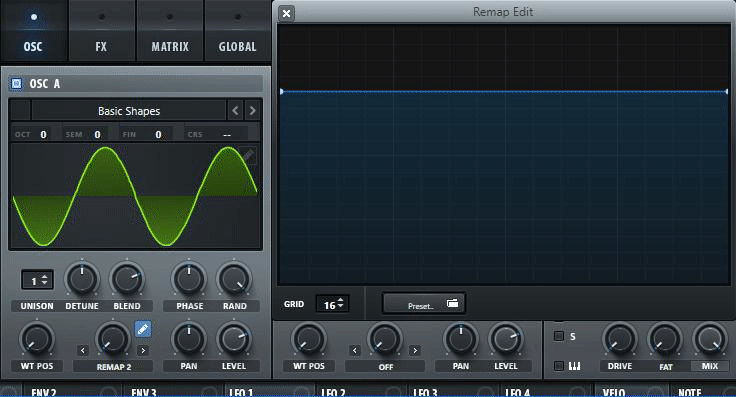Click the keyboard tracking icon near DRIVE

(x=575, y=366)
